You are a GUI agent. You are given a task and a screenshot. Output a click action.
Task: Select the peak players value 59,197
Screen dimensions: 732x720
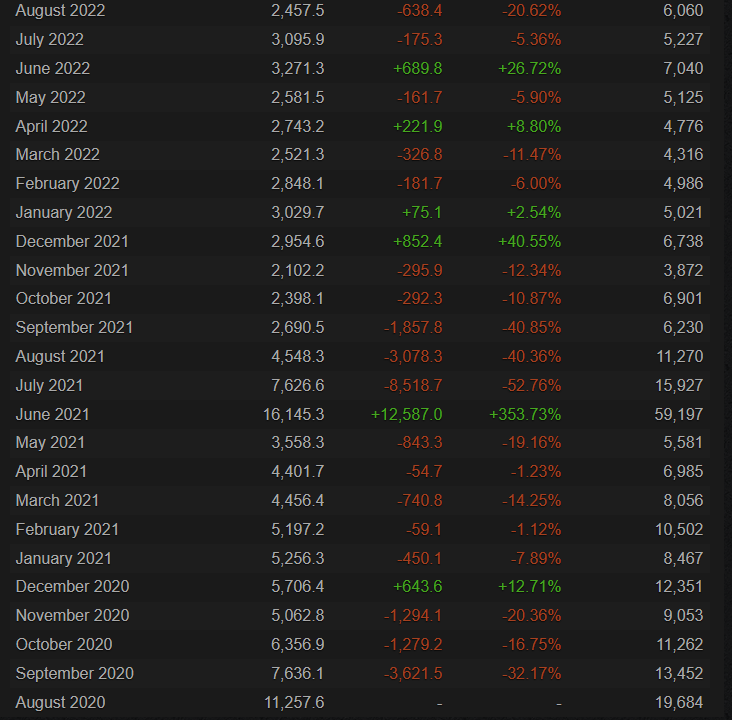tap(679, 414)
